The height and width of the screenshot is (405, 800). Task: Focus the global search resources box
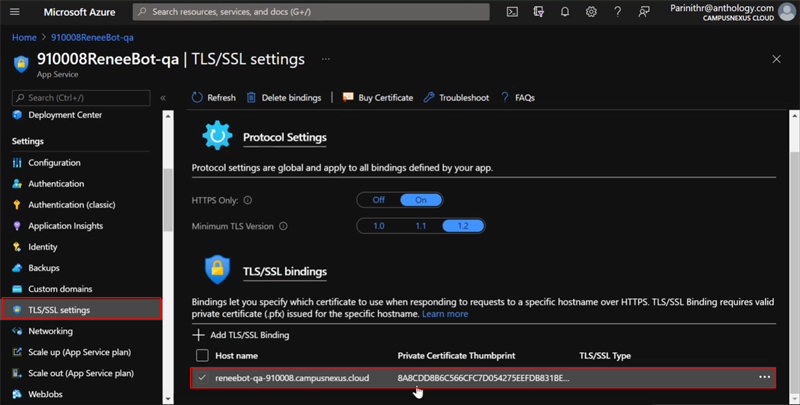click(311, 12)
